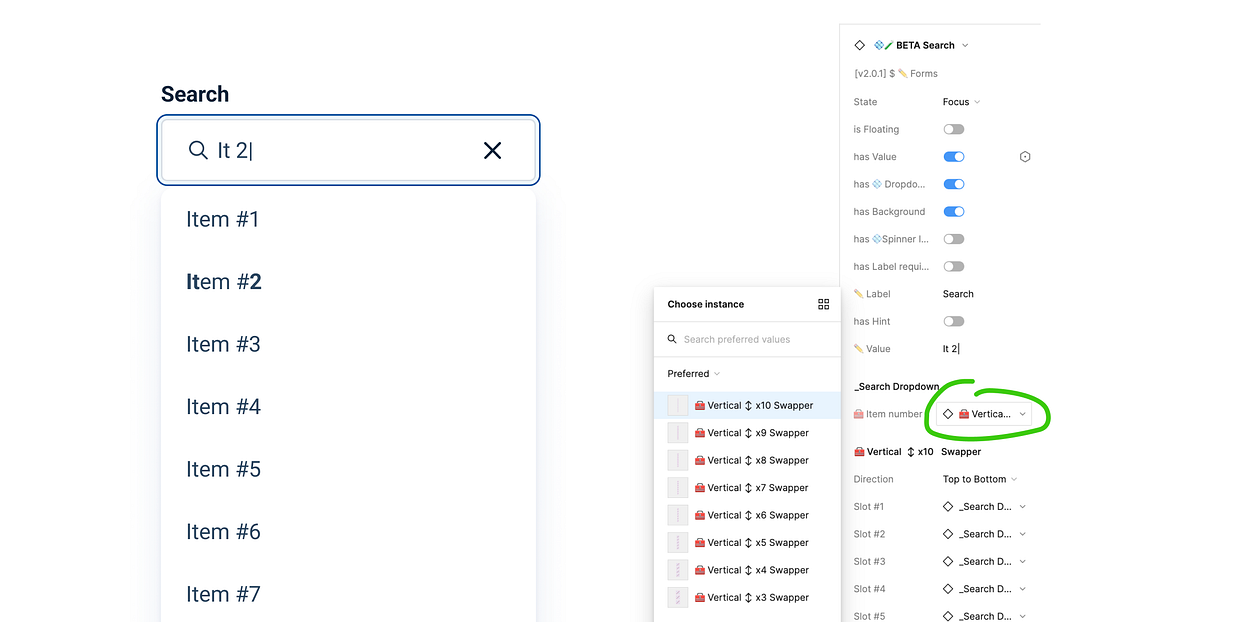The width and height of the screenshot is (1250, 622).
Task: Choose Vertical x7 Swapper instance
Action: (747, 488)
